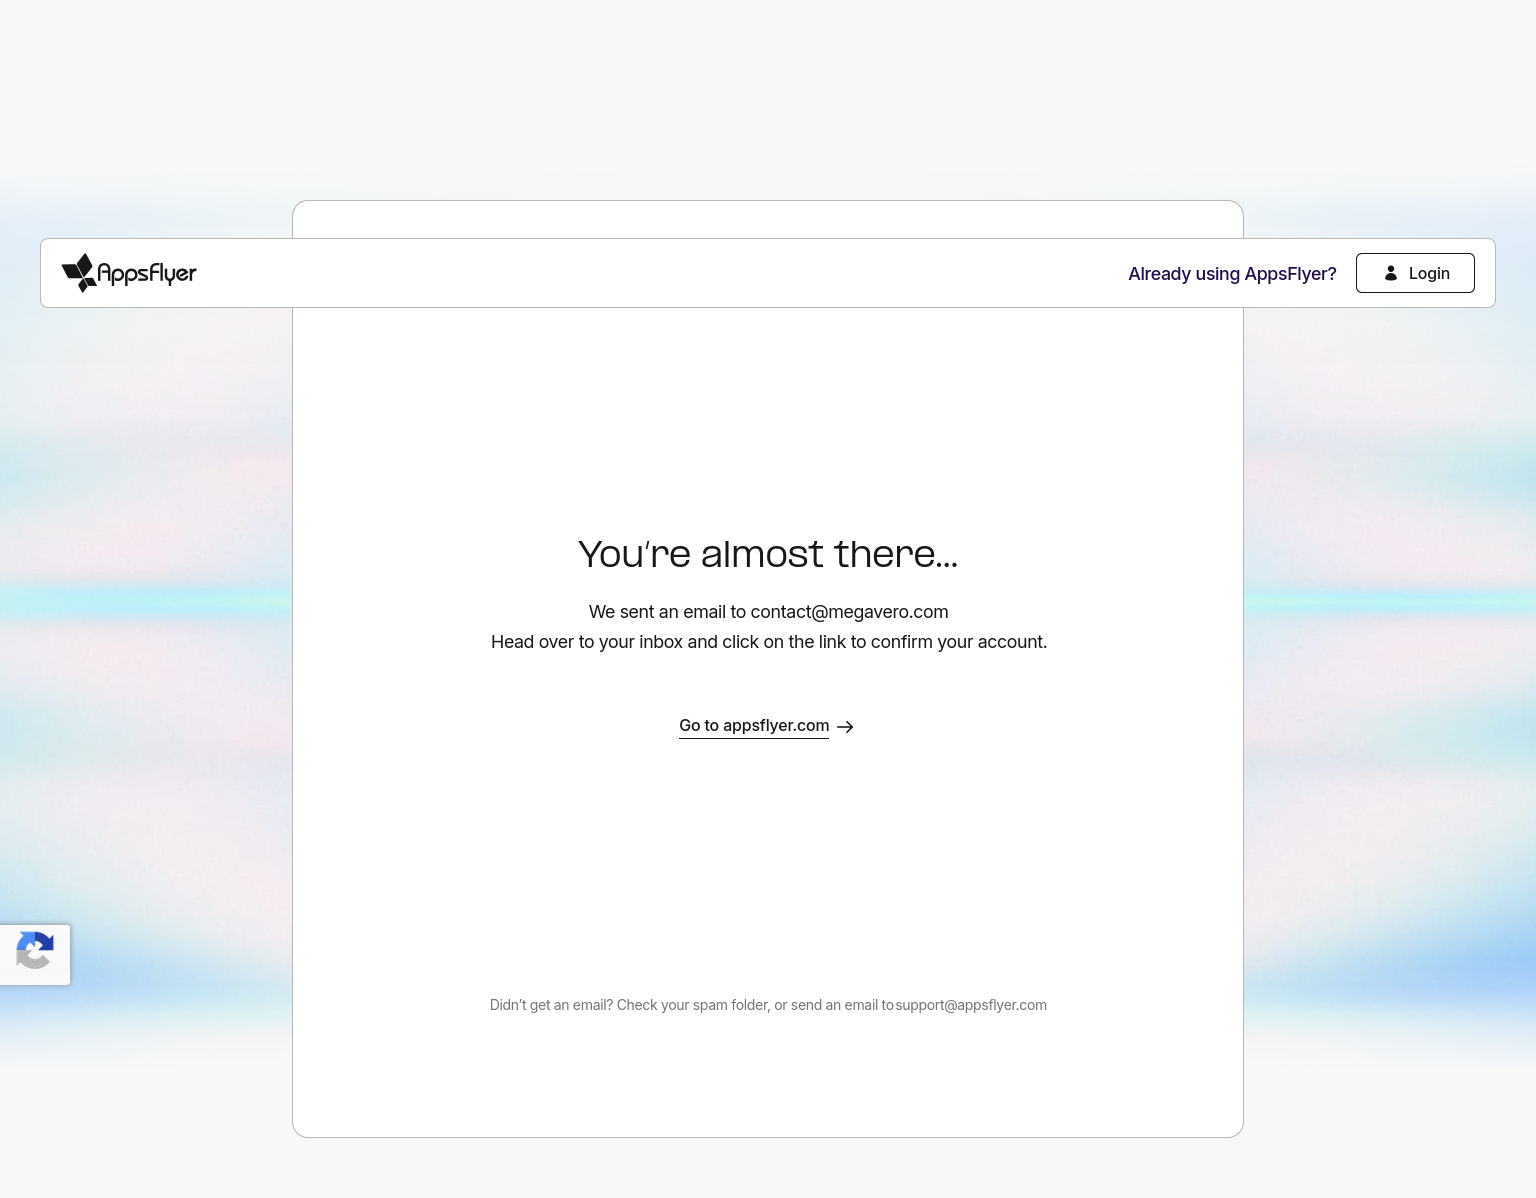Image resolution: width=1536 pixels, height=1198 pixels.
Task: Follow the "Go to appsflyer.com" link
Action: tap(753, 726)
